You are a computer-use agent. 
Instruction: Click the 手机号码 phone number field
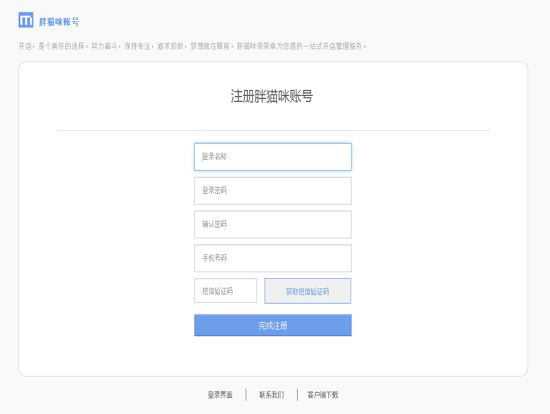(273, 258)
